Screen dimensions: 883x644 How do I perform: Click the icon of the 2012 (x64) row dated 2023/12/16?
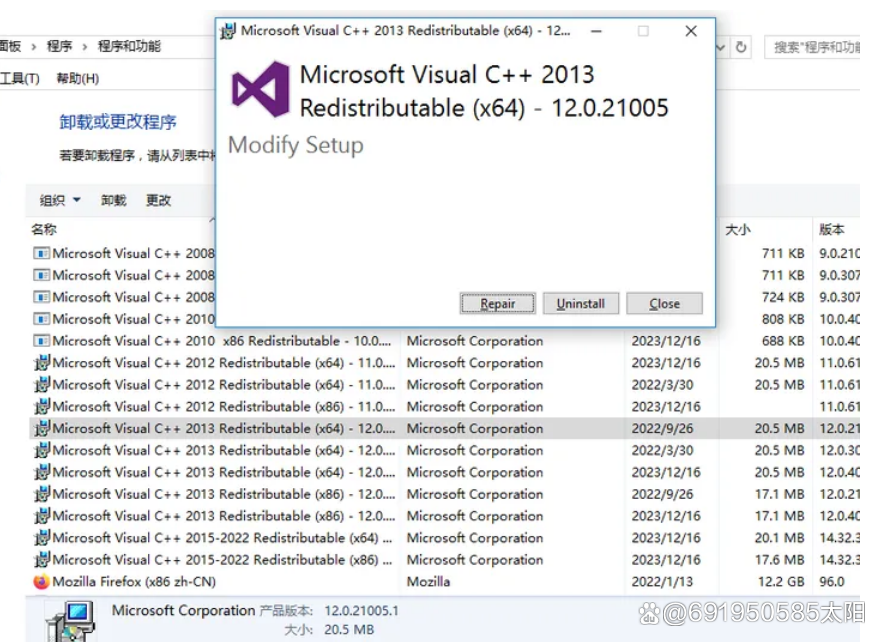[42, 363]
